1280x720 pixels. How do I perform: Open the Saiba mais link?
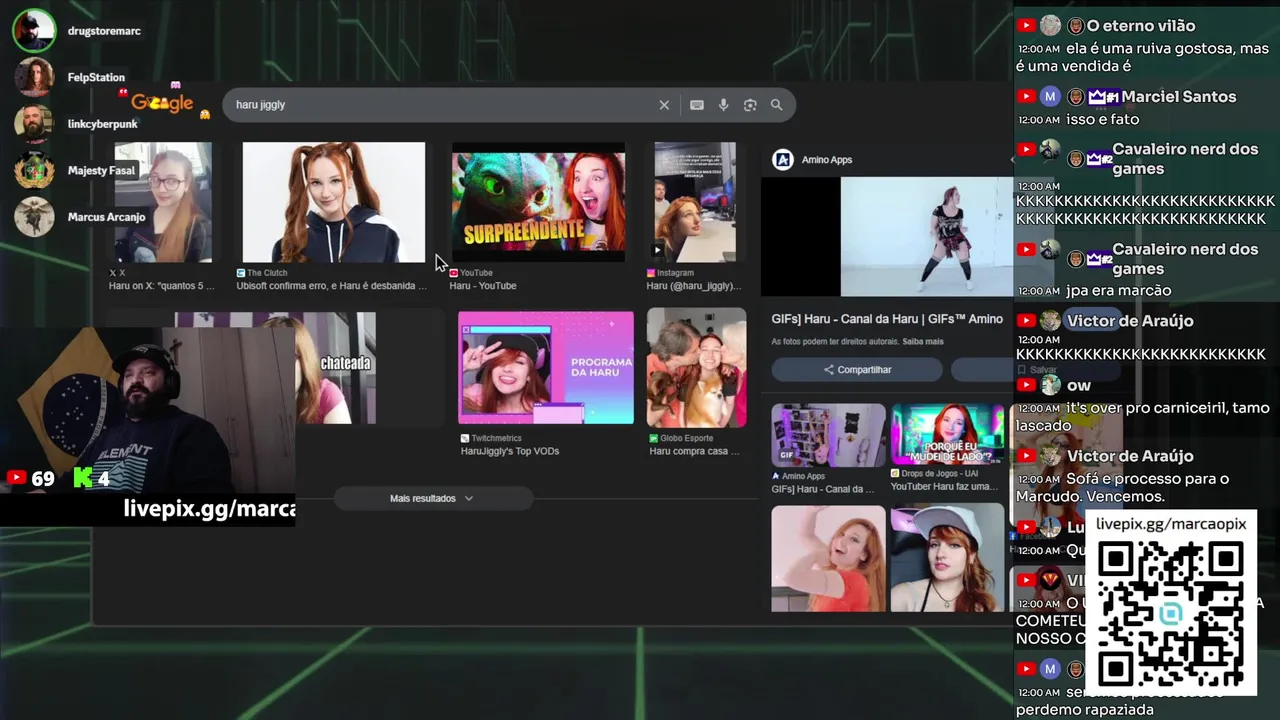pos(923,341)
